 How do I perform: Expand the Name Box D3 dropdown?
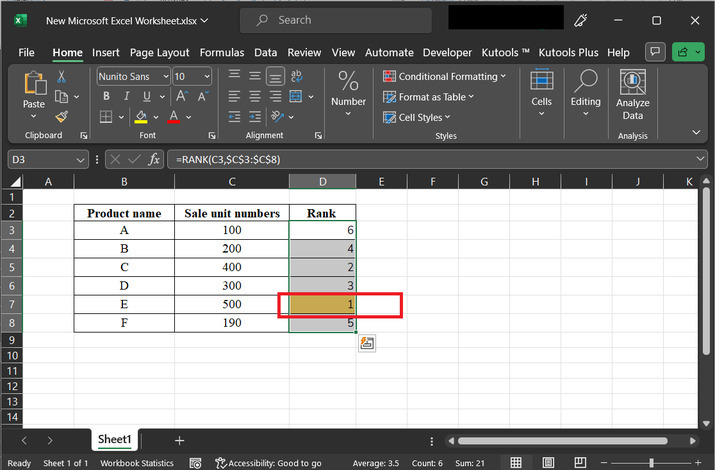pyautogui.click(x=80, y=160)
